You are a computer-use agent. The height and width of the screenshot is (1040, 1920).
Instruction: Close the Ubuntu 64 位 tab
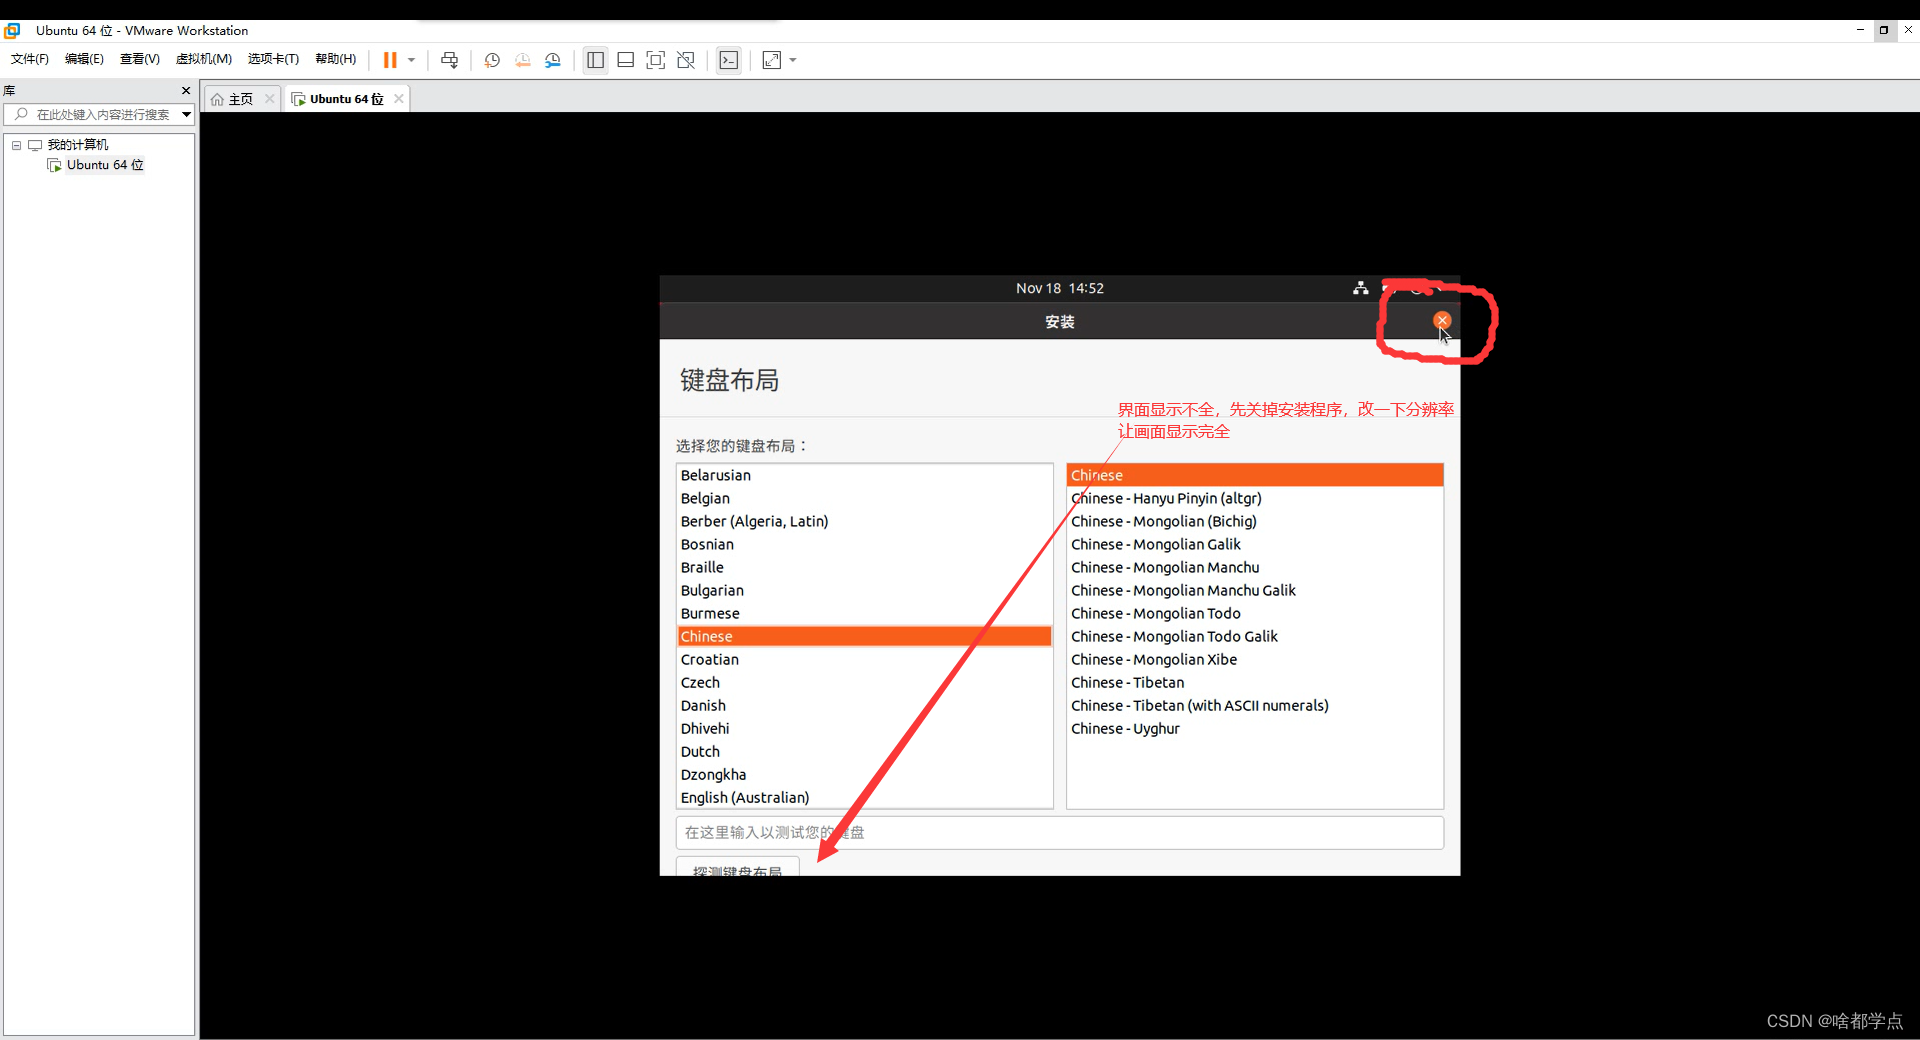399,99
